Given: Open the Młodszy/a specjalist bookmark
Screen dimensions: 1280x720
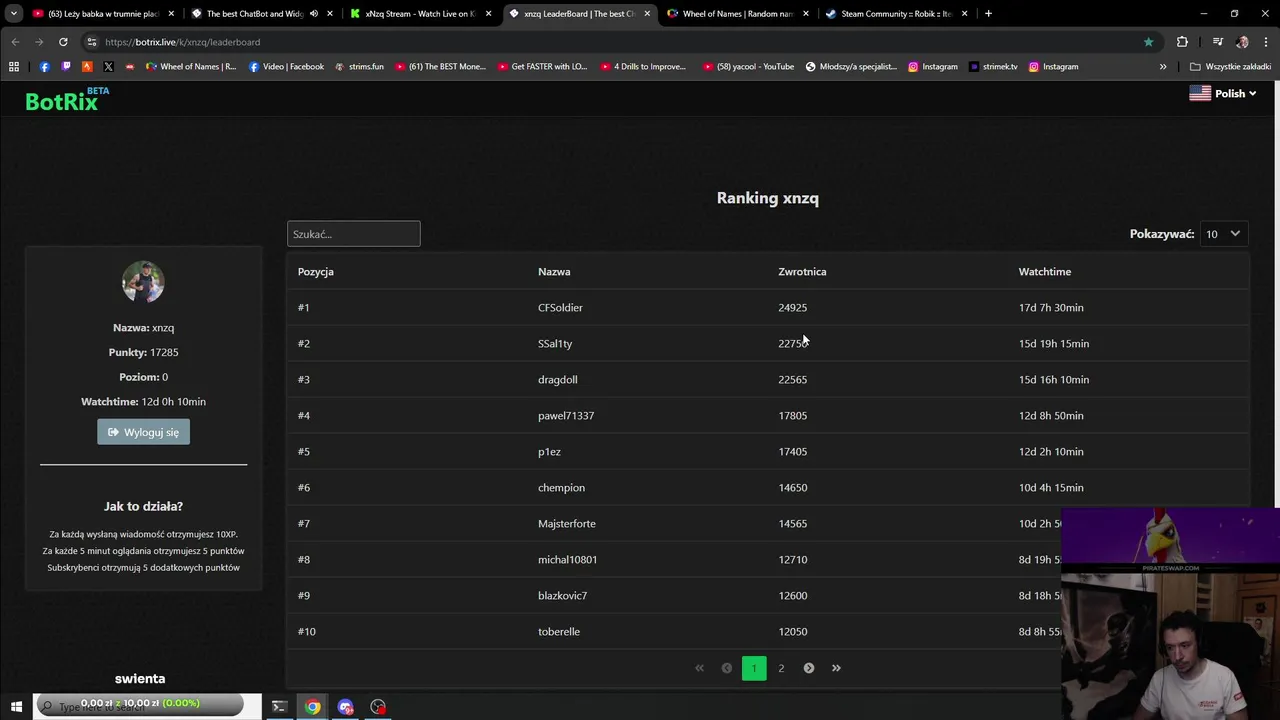Looking at the screenshot, I should [x=851, y=67].
